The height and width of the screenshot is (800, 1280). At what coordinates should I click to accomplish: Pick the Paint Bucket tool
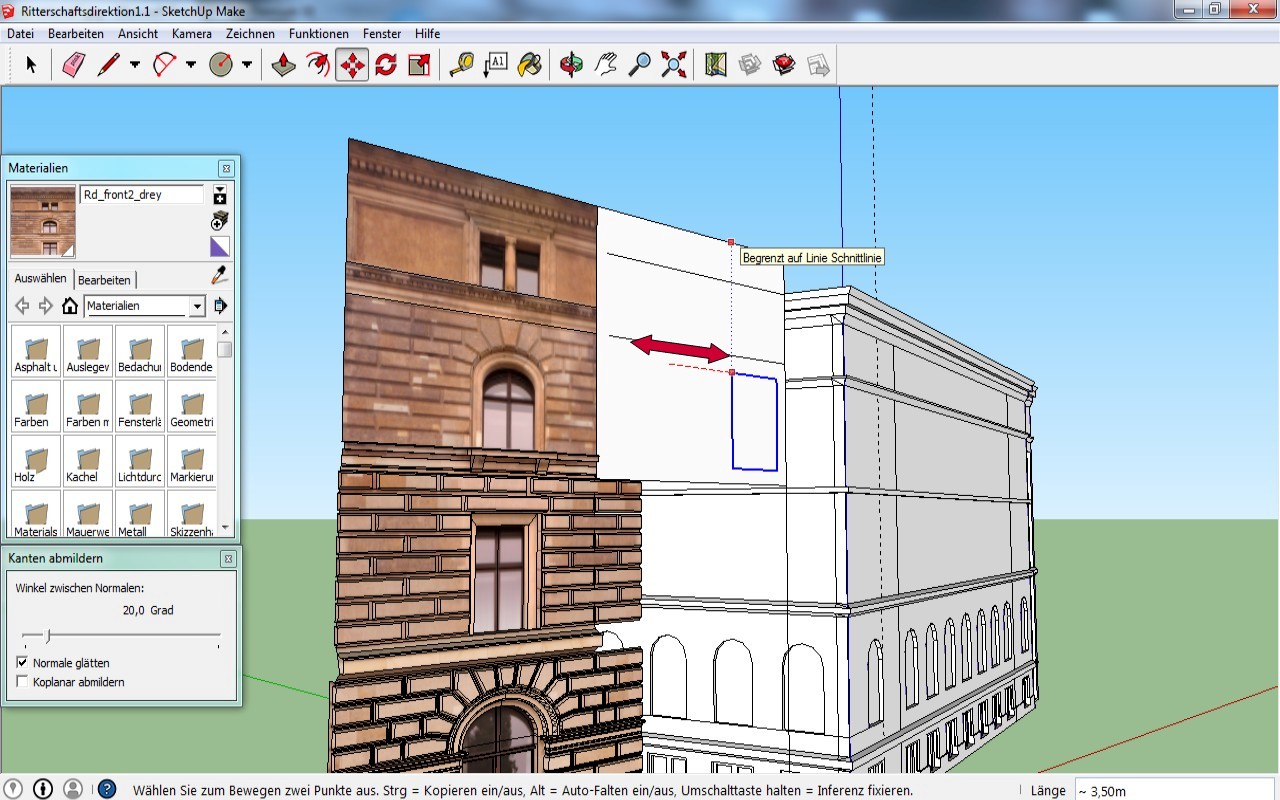[530, 66]
